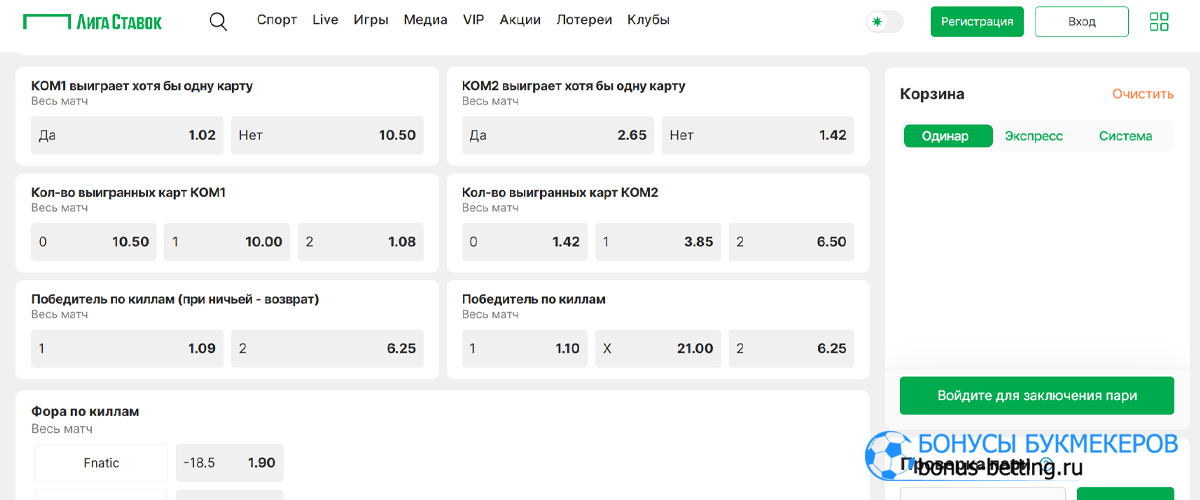
Task: Click the Лига Ставок logo
Action: 92,21
